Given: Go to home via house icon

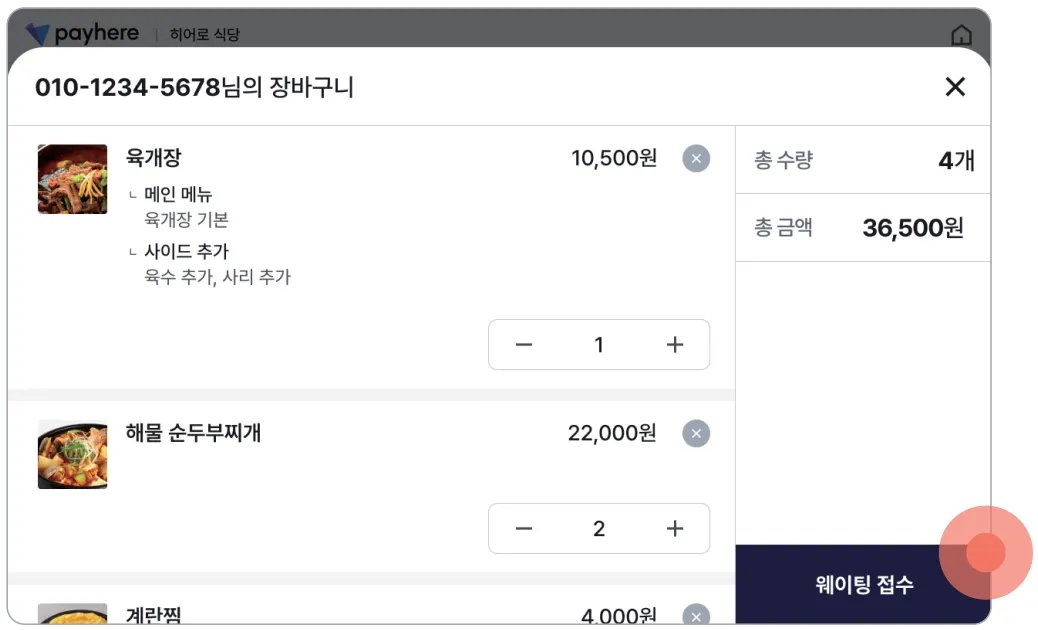Looking at the screenshot, I should (x=961, y=36).
